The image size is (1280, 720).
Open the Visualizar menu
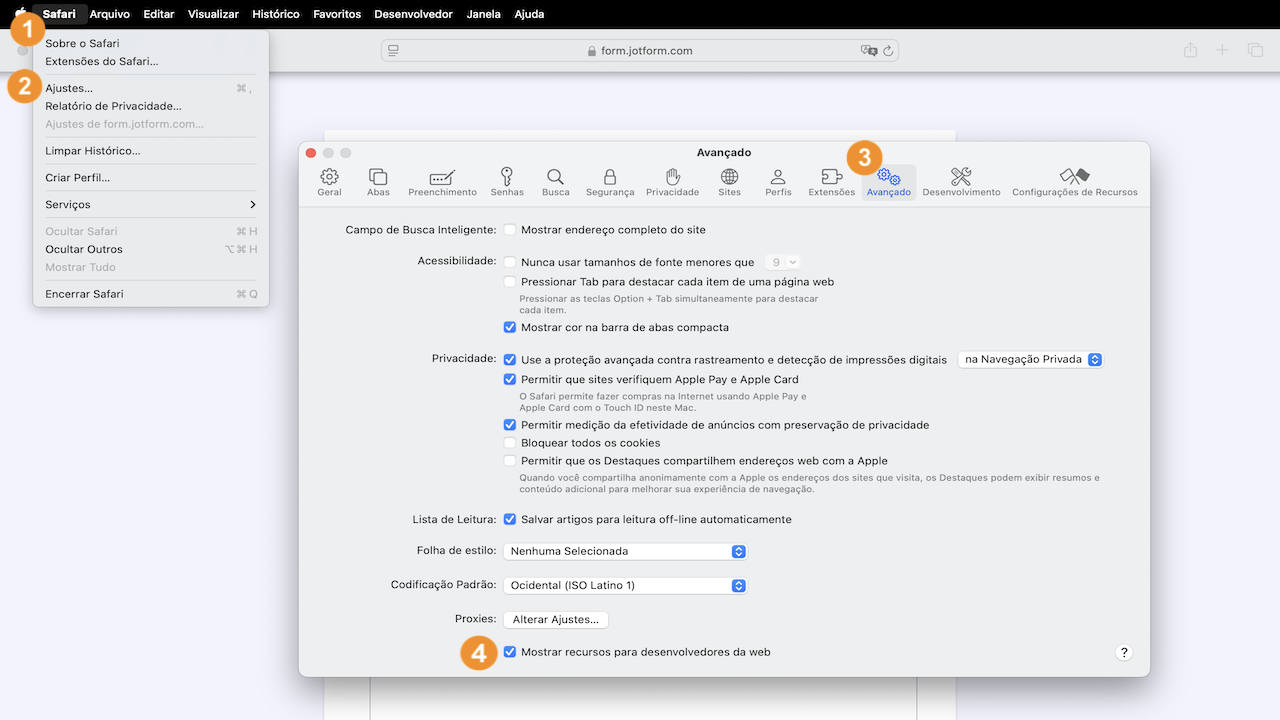click(213, 14)
